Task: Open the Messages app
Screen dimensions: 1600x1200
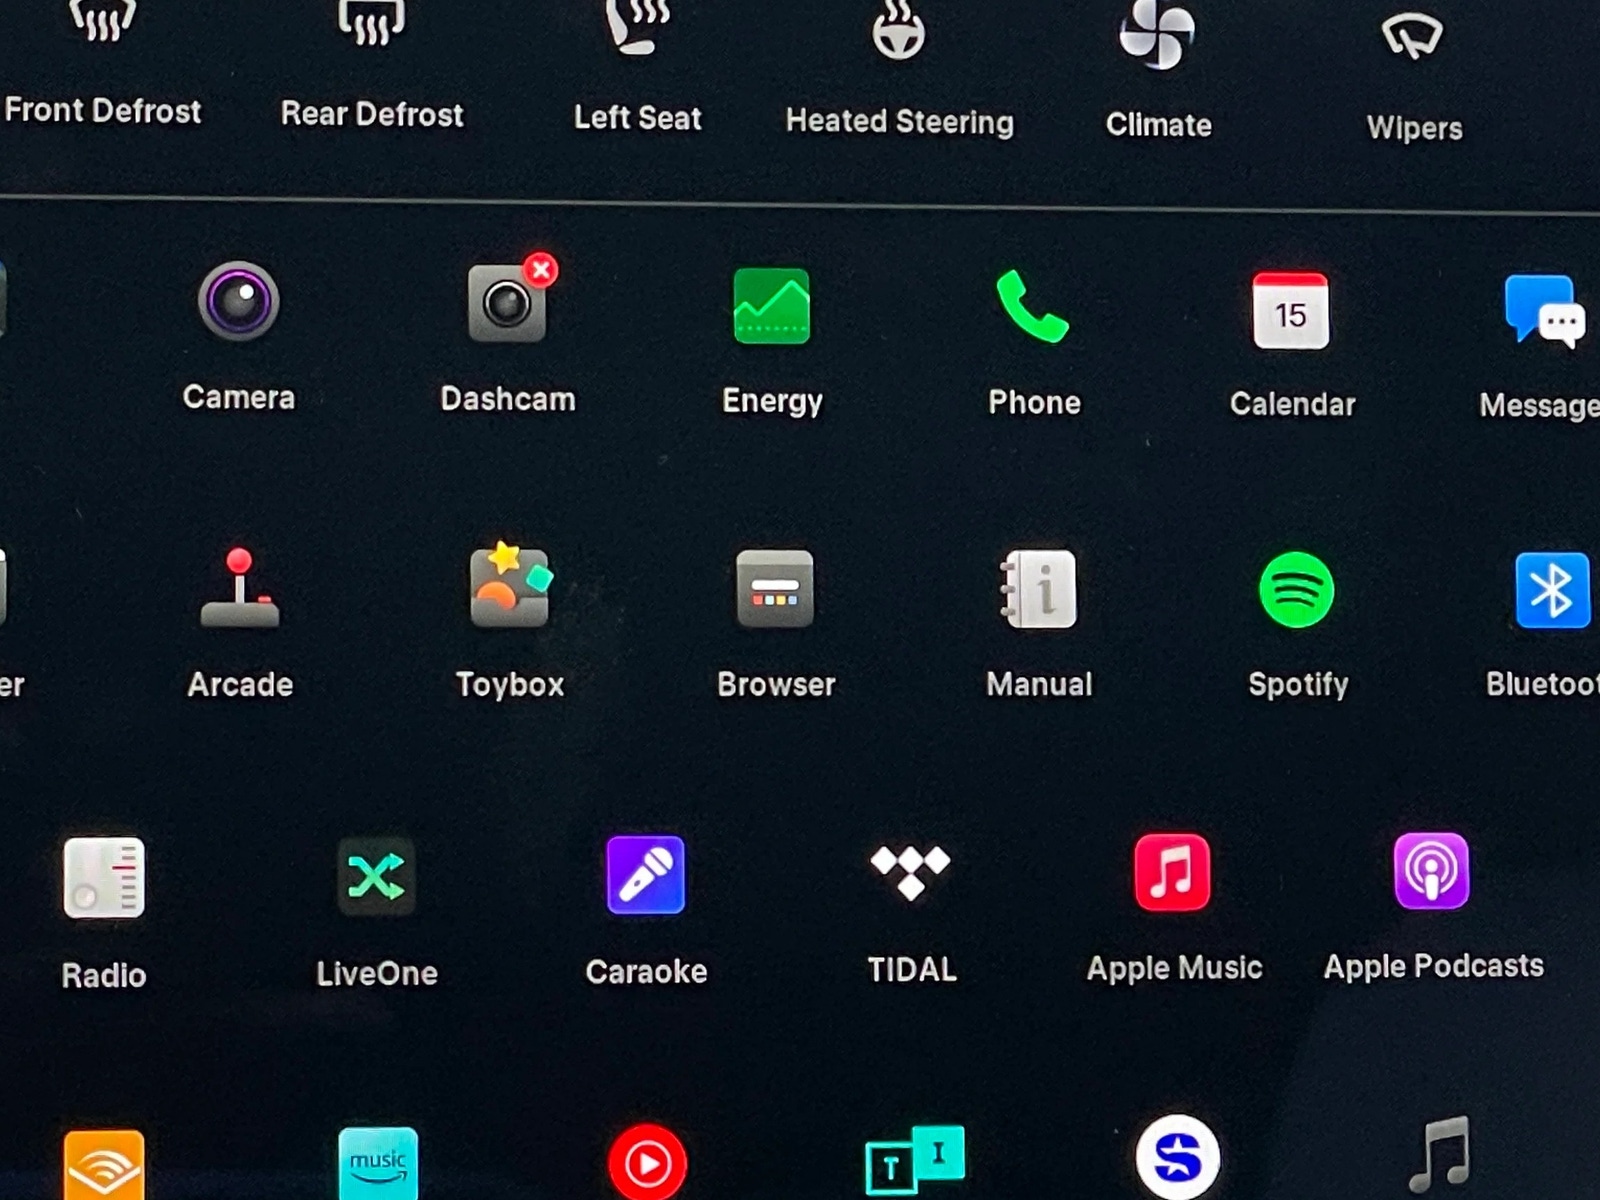Action: click(x=1541, y=348)
